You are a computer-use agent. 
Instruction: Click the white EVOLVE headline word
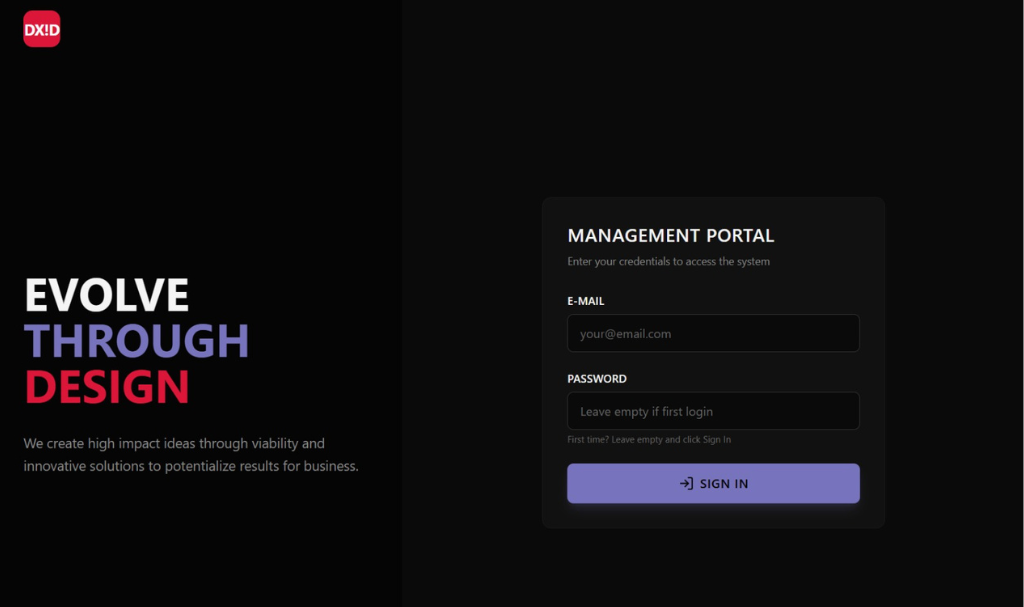click(107, 296)
